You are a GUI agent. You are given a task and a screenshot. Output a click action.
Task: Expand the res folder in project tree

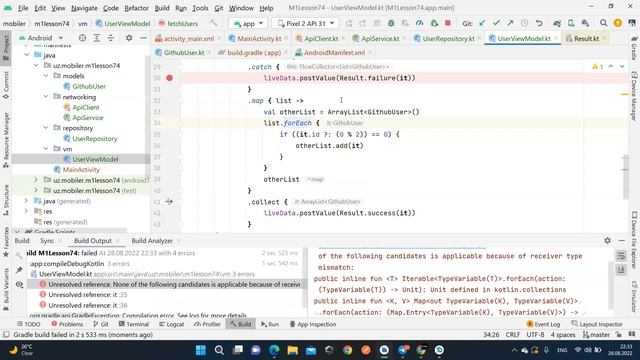[x=27, y=211]
